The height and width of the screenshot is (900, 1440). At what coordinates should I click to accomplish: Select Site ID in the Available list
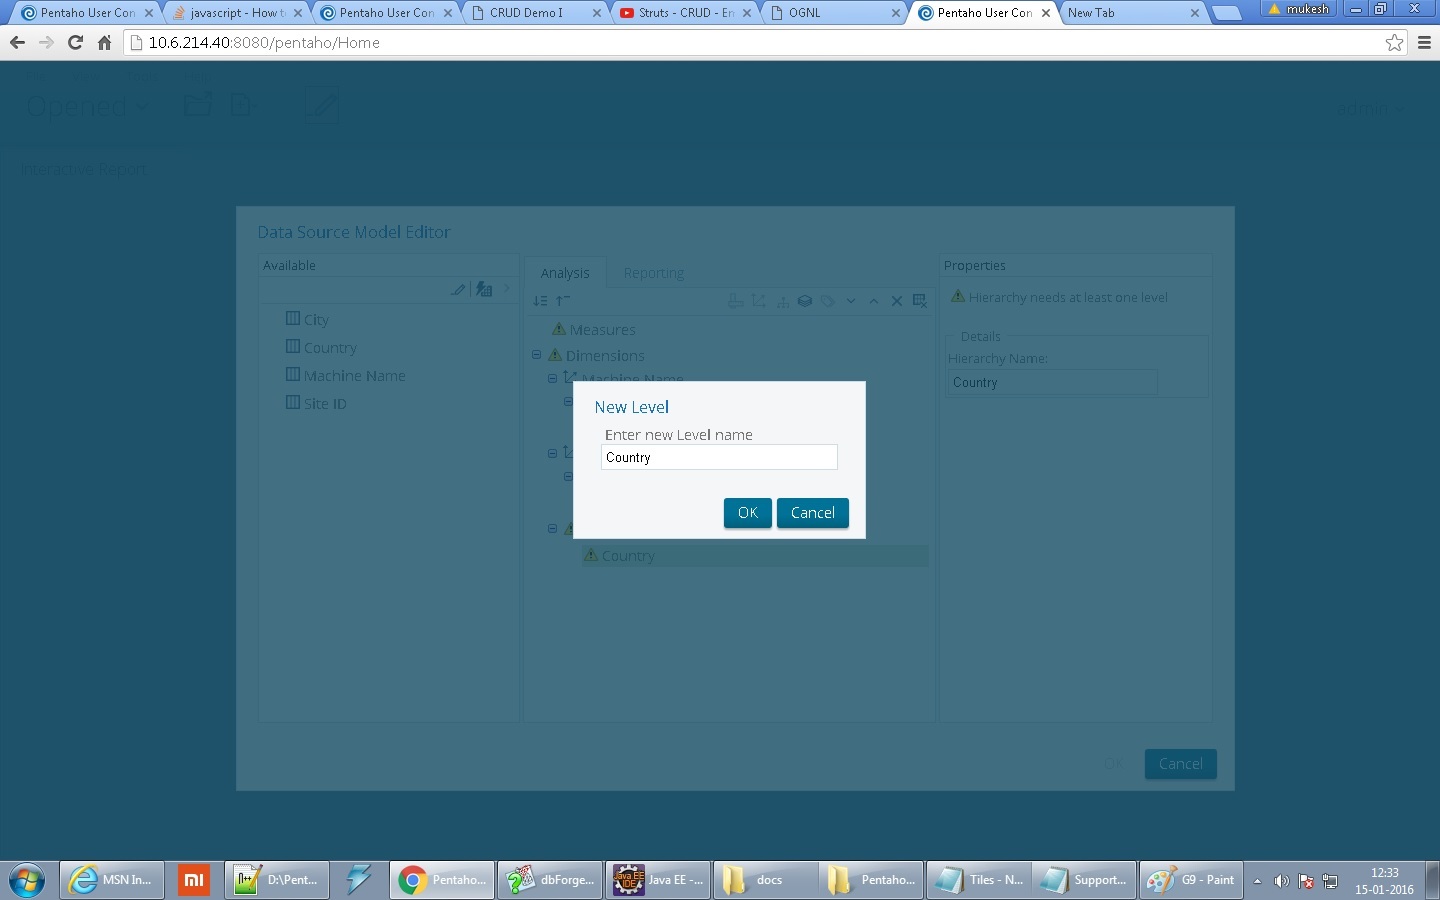[x=325, y=404]
